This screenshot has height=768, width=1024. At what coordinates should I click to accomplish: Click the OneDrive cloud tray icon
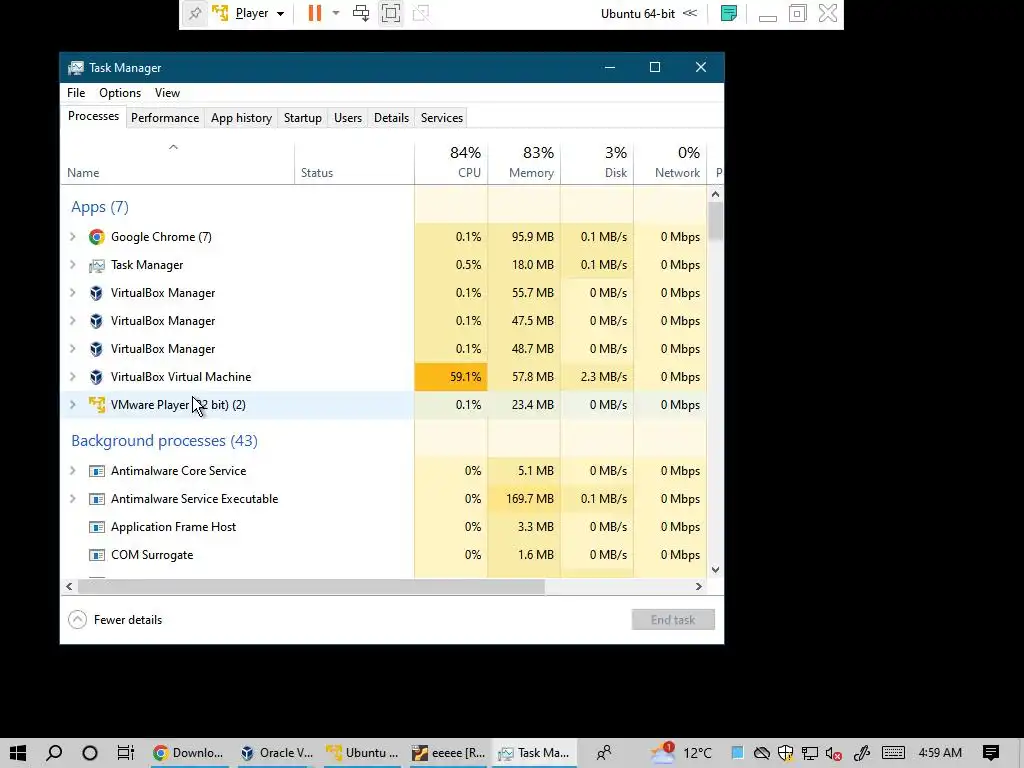761,753
